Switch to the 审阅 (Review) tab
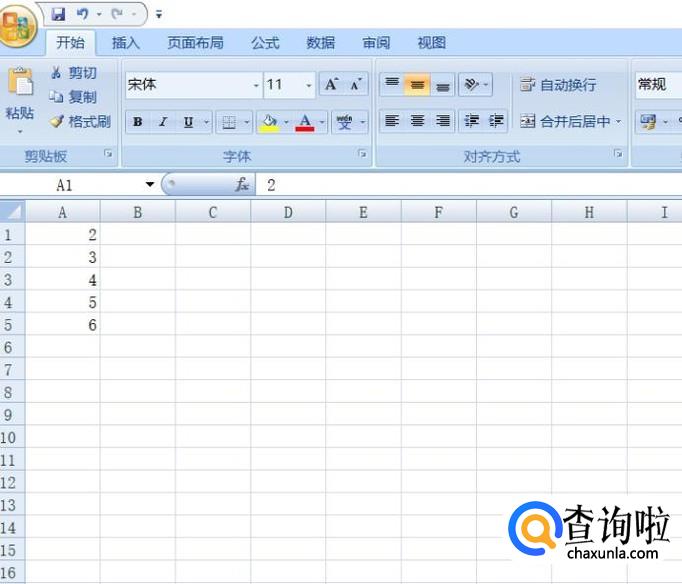 click(376, 43)
